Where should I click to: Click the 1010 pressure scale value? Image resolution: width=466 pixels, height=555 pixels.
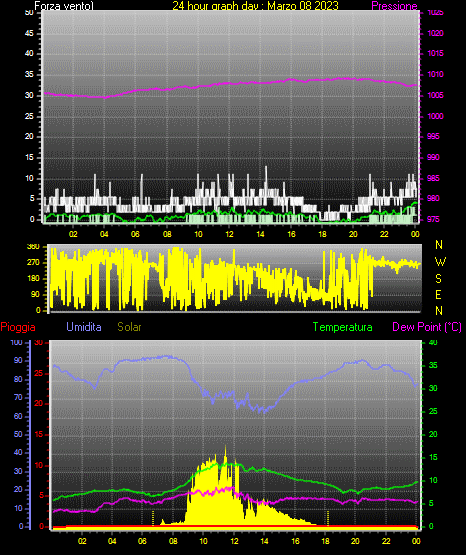[x=436, y=74]
